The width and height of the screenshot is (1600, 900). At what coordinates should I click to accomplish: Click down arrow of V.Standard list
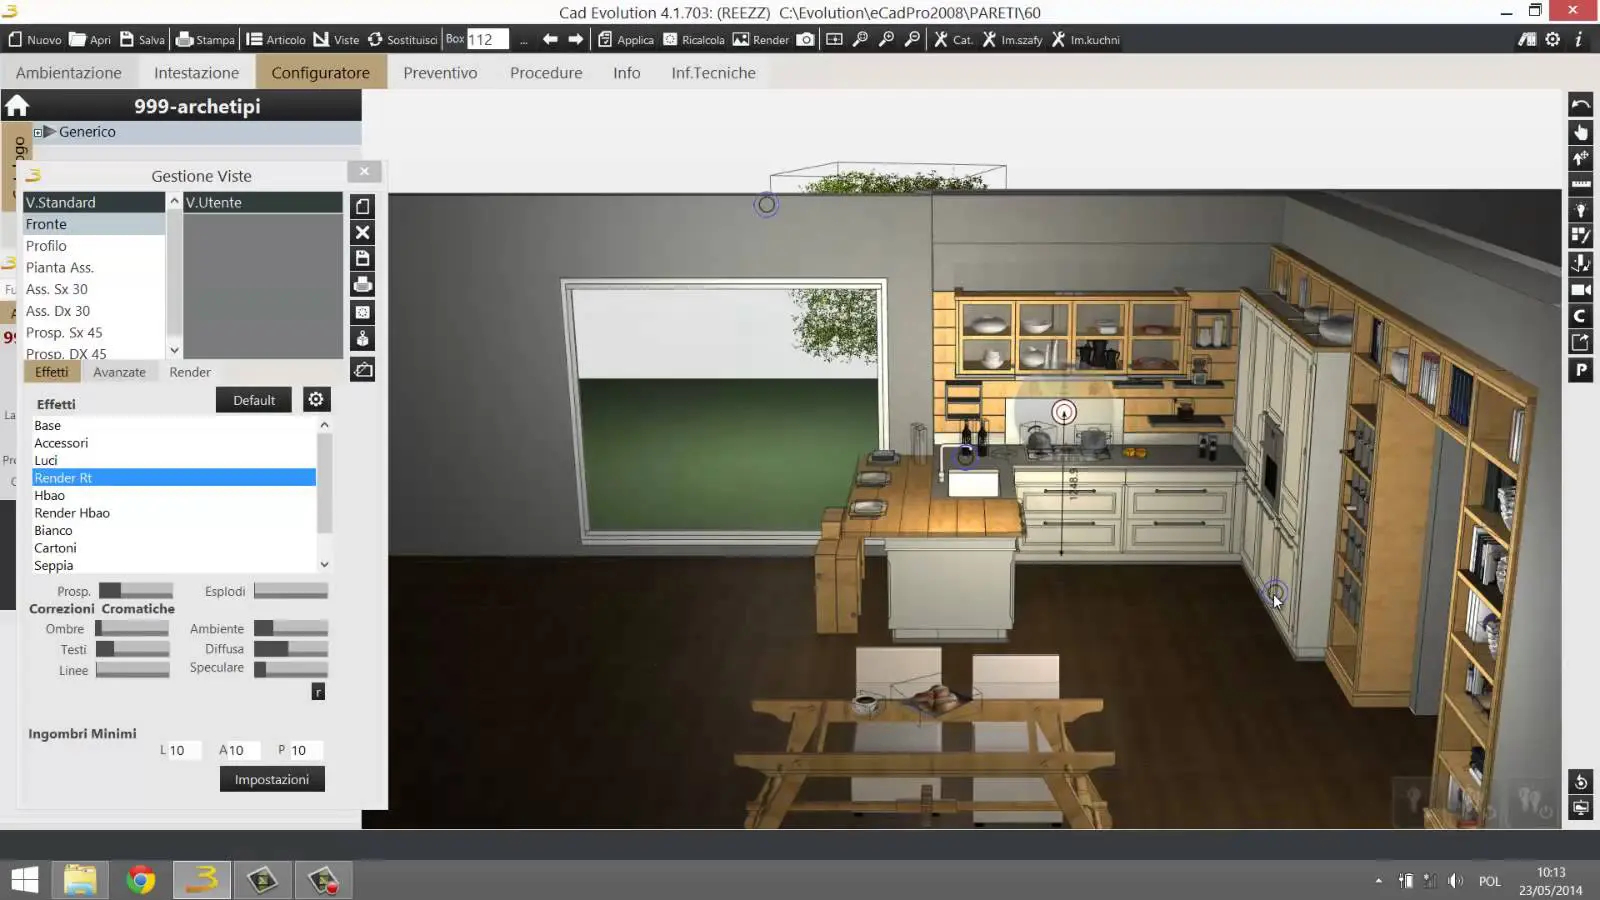point(174,350)
